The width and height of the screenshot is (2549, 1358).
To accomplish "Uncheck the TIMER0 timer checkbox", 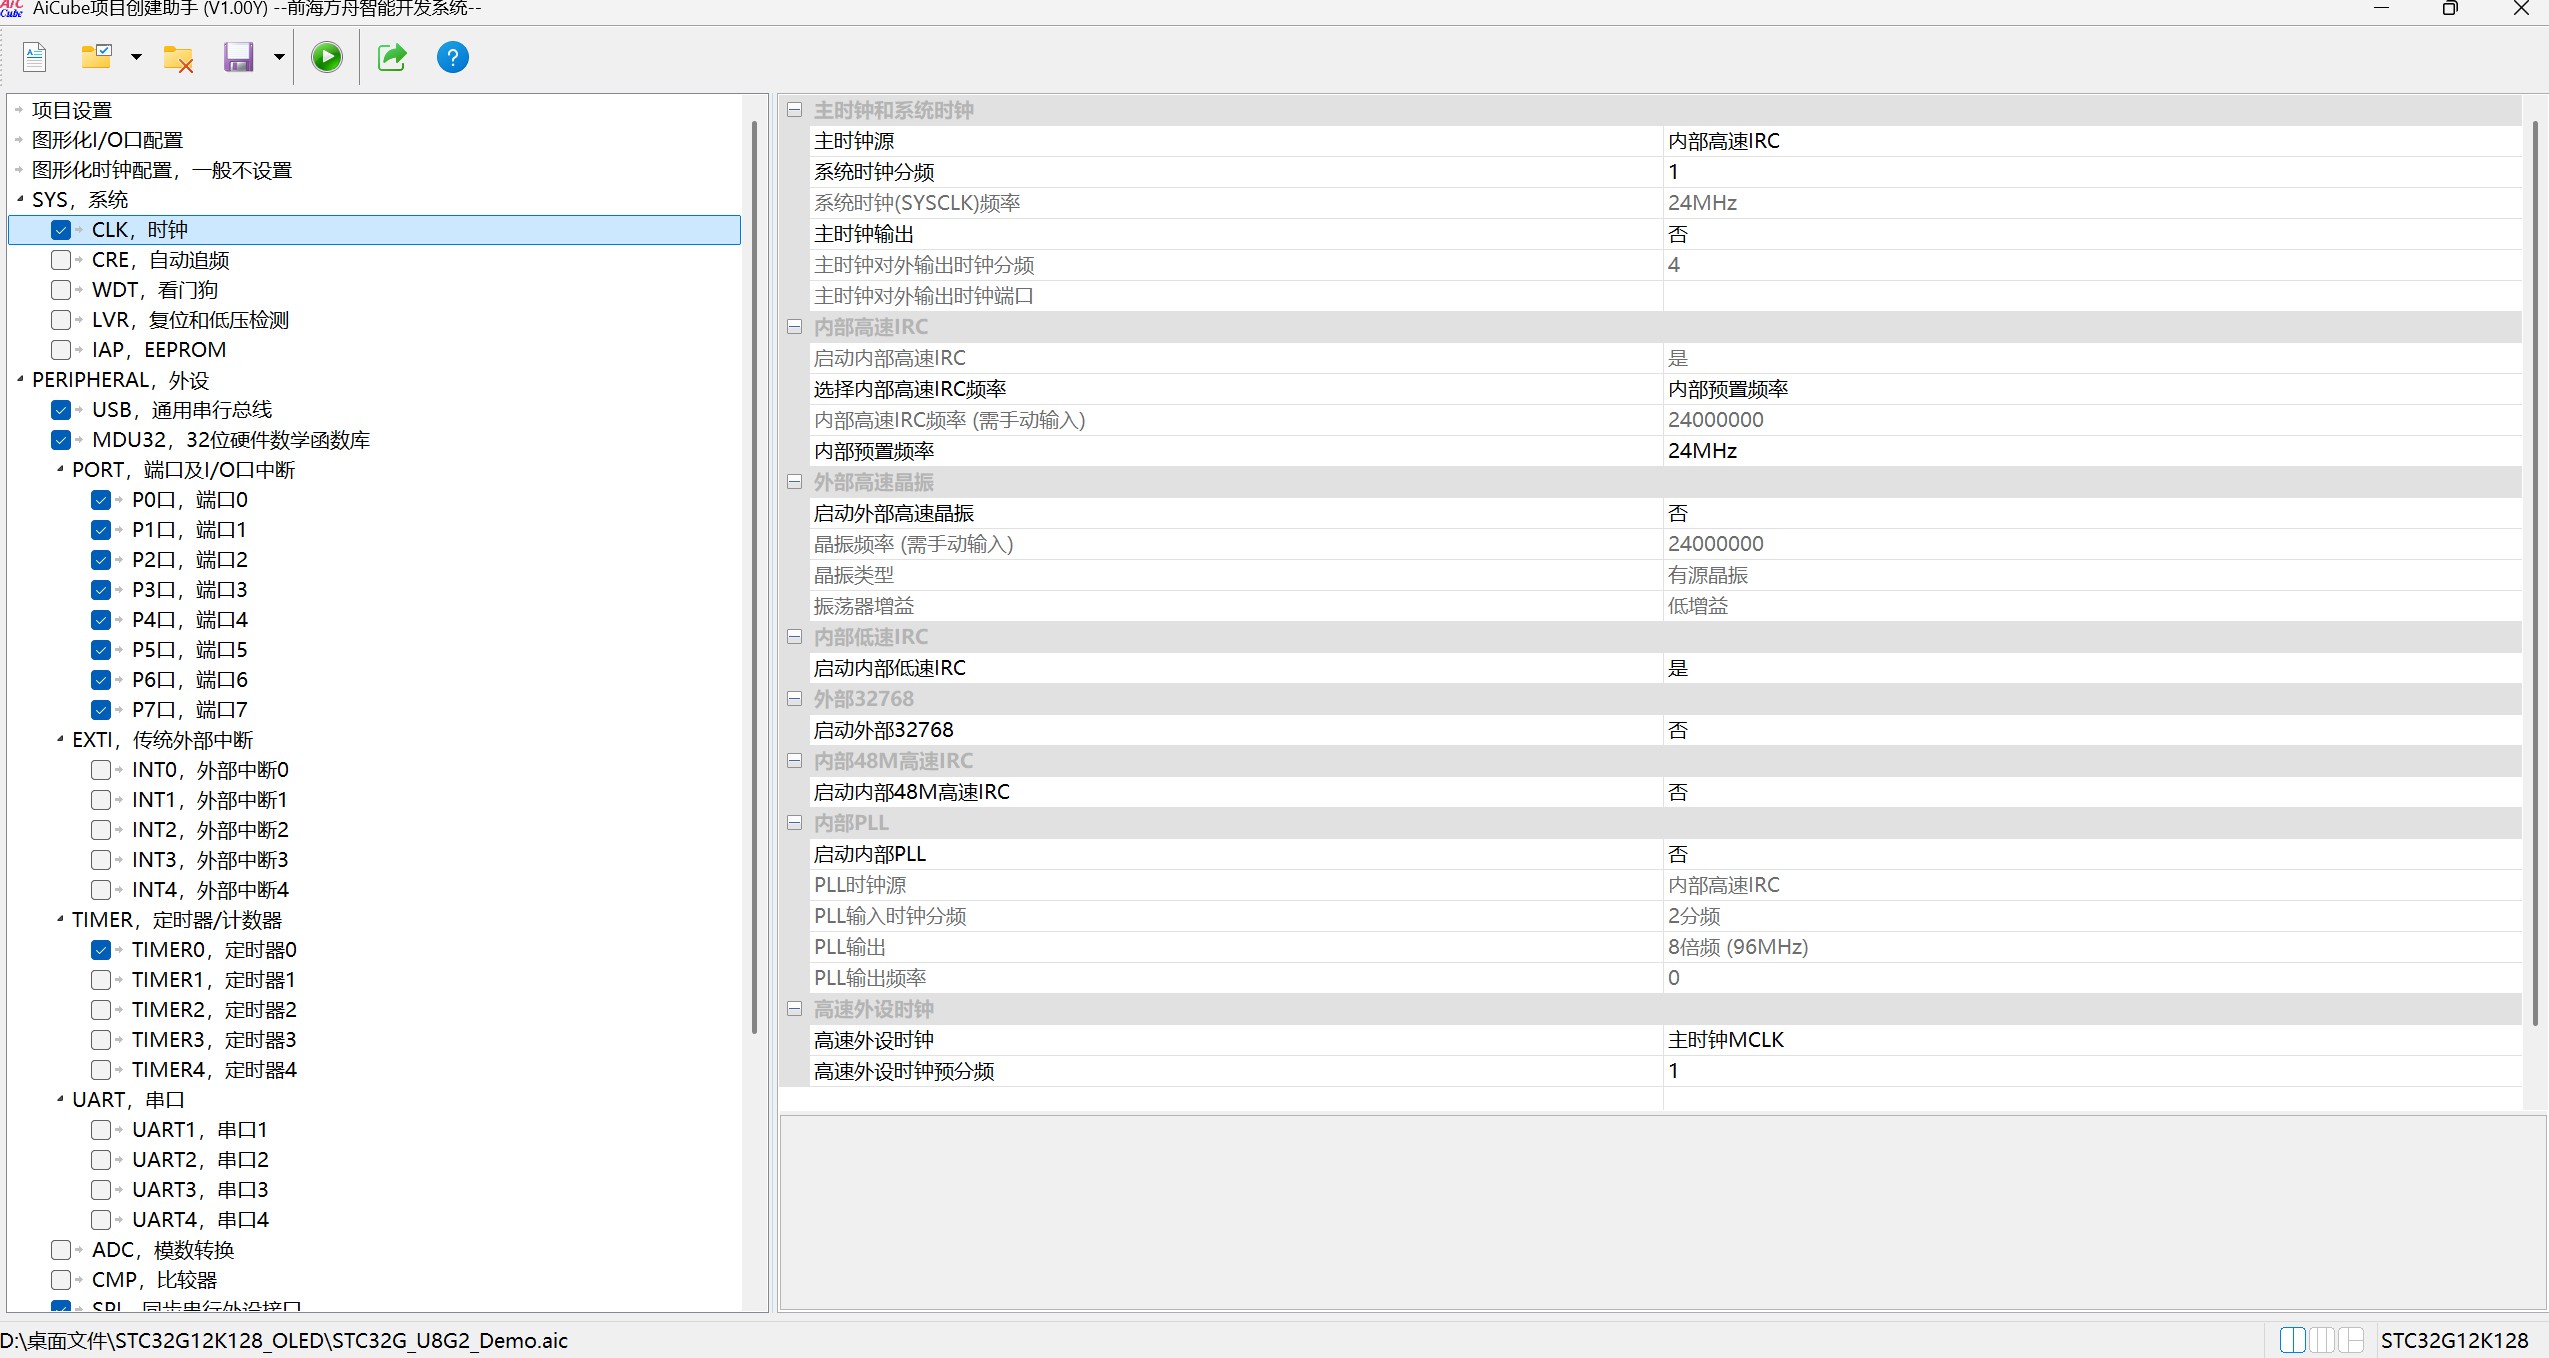I will [101, 950].
